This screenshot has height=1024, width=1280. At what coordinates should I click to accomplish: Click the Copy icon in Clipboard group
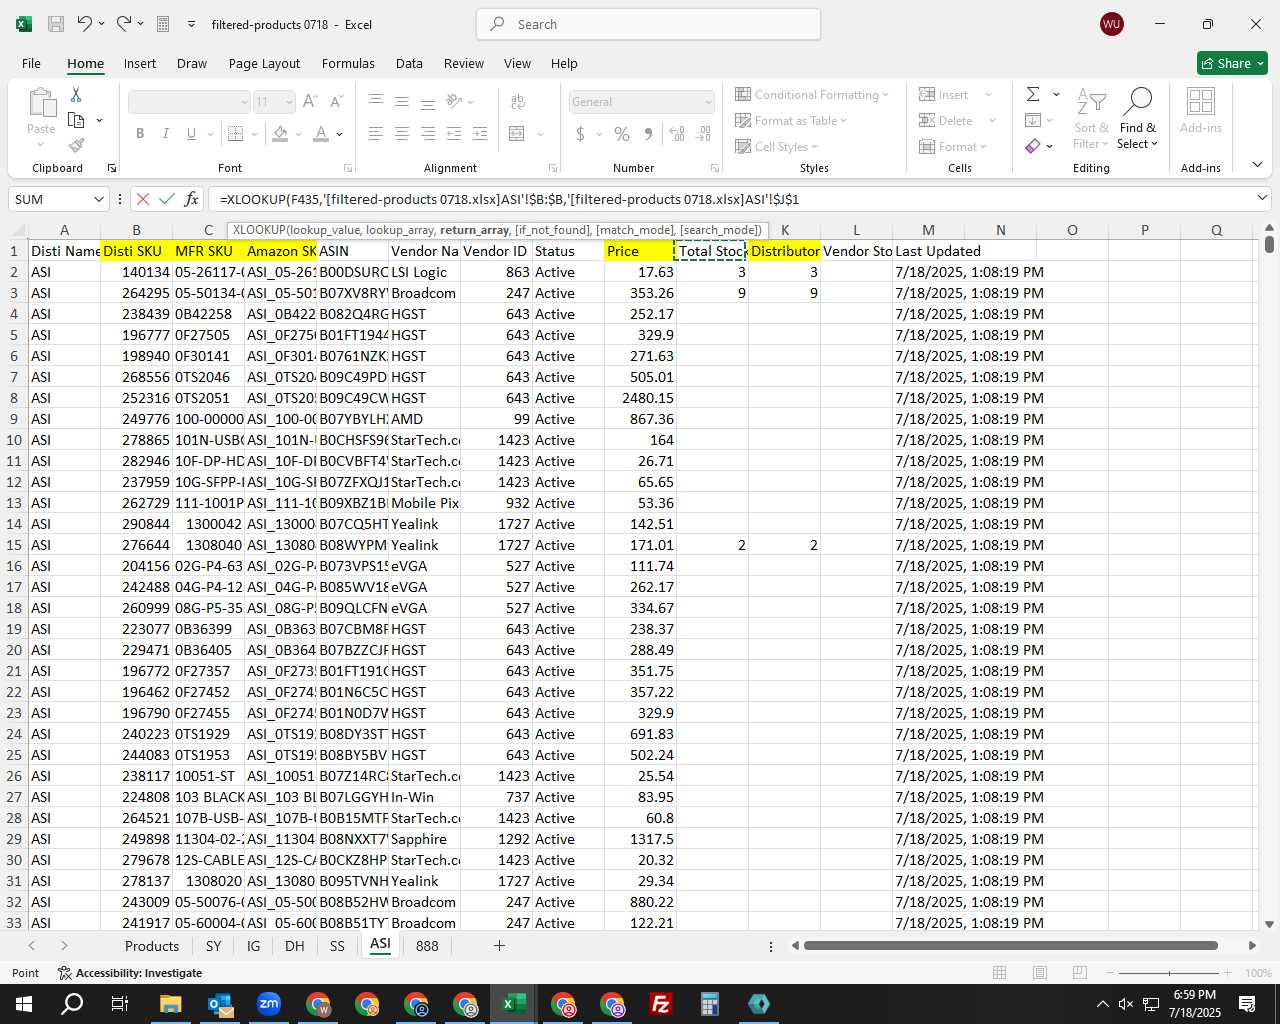[76, 120]
